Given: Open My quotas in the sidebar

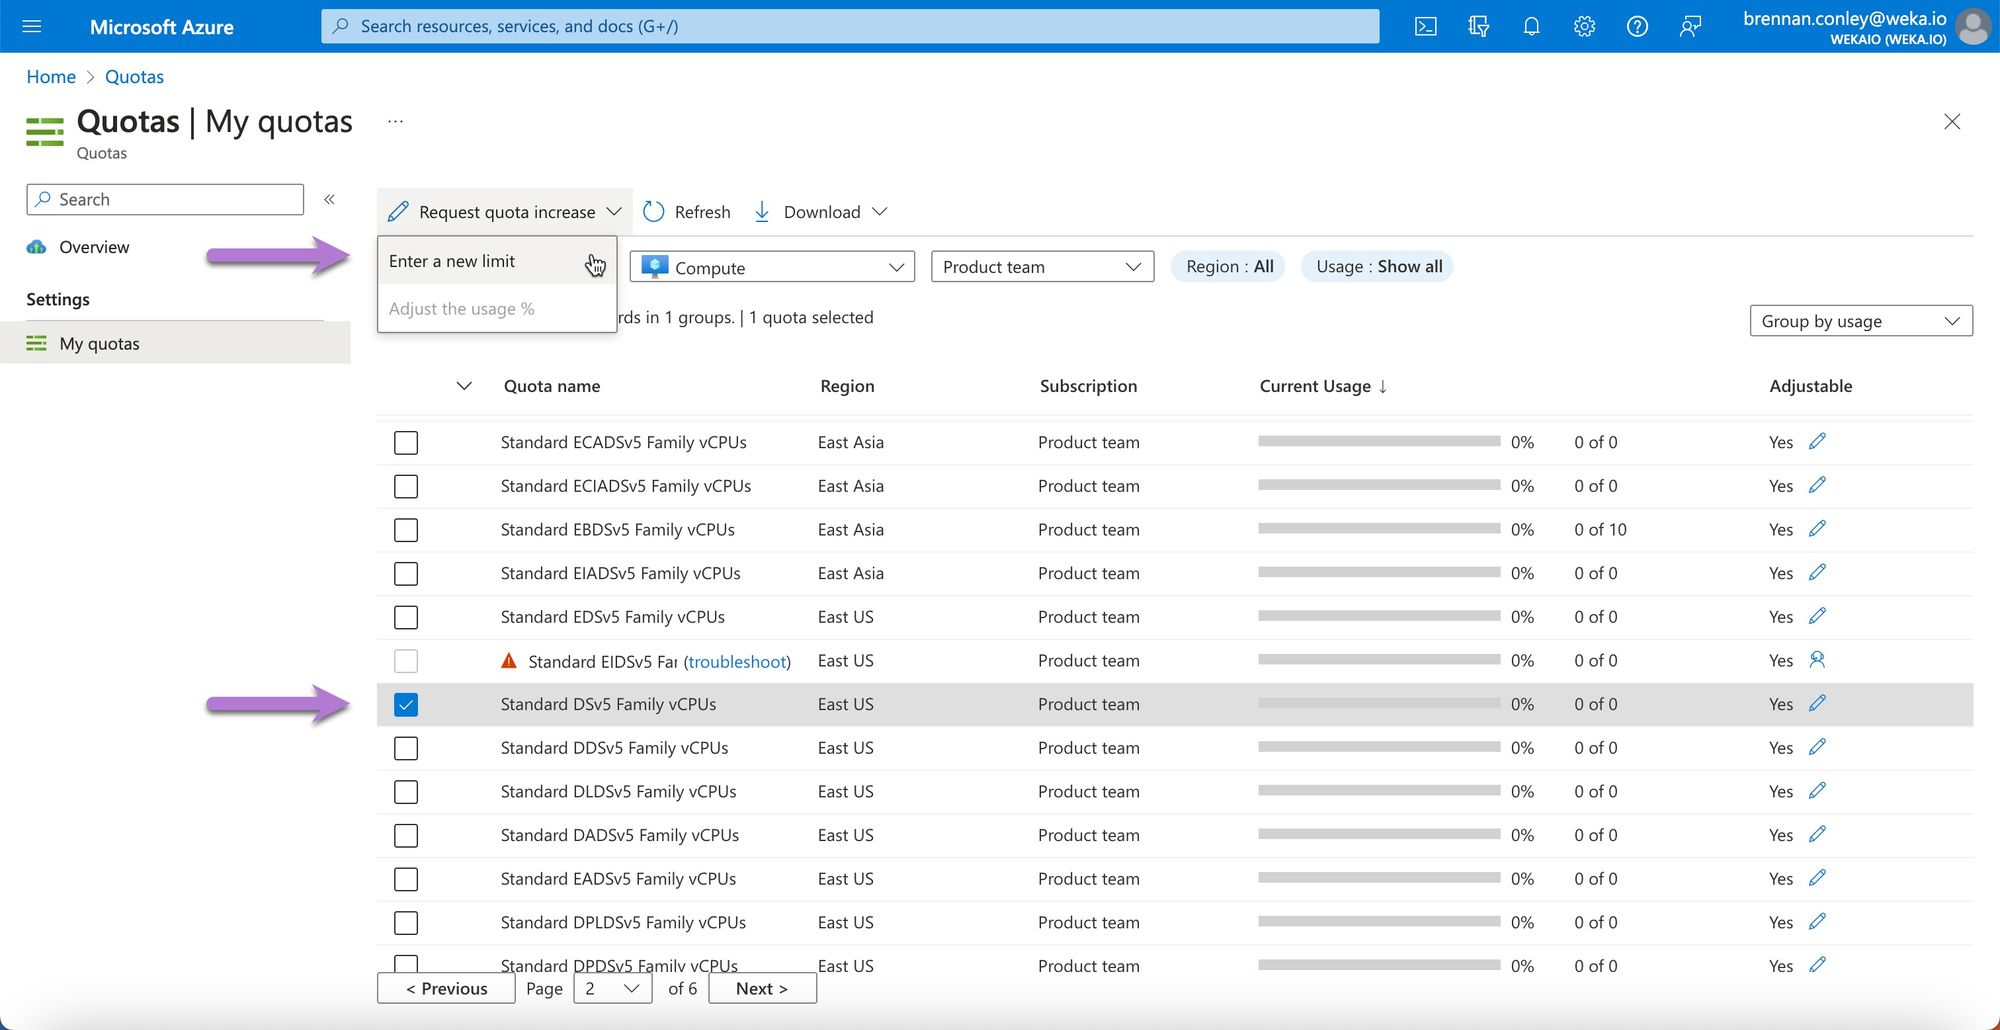Looking at the screenshot, I should (x=99, y=343).
